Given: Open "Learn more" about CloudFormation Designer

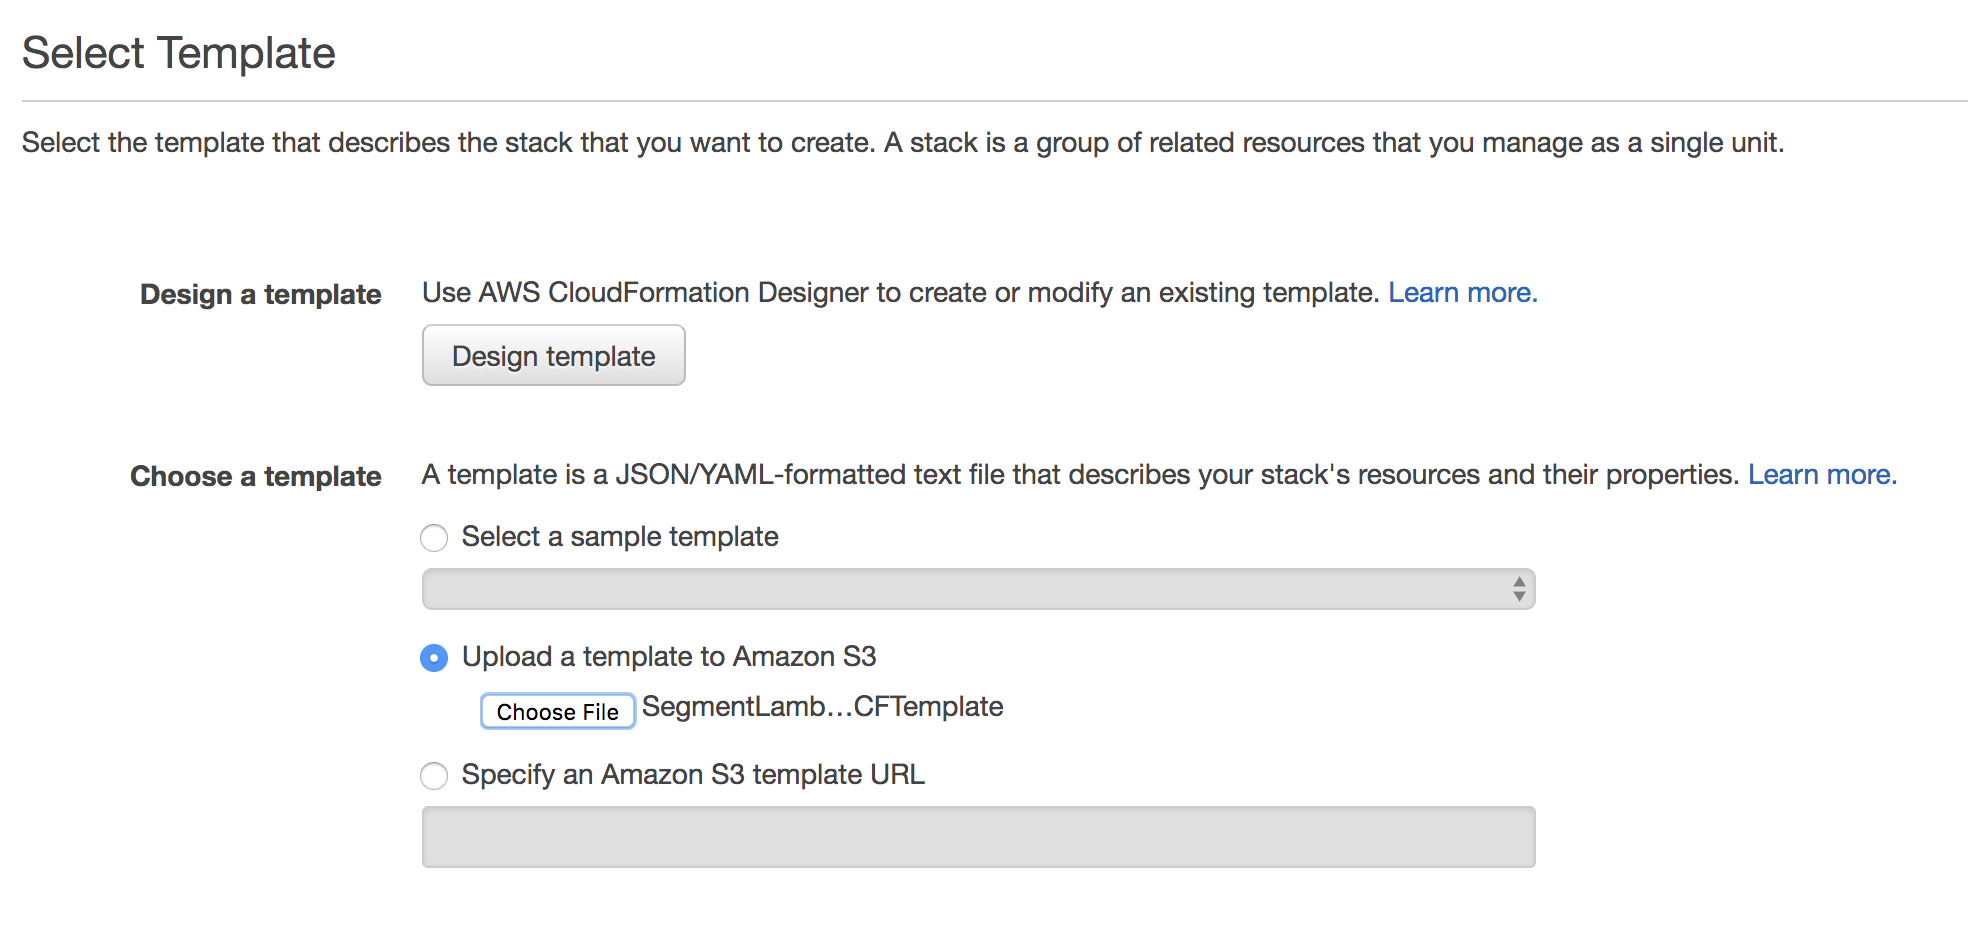Looking at the screenshot, I should 1462,292.
